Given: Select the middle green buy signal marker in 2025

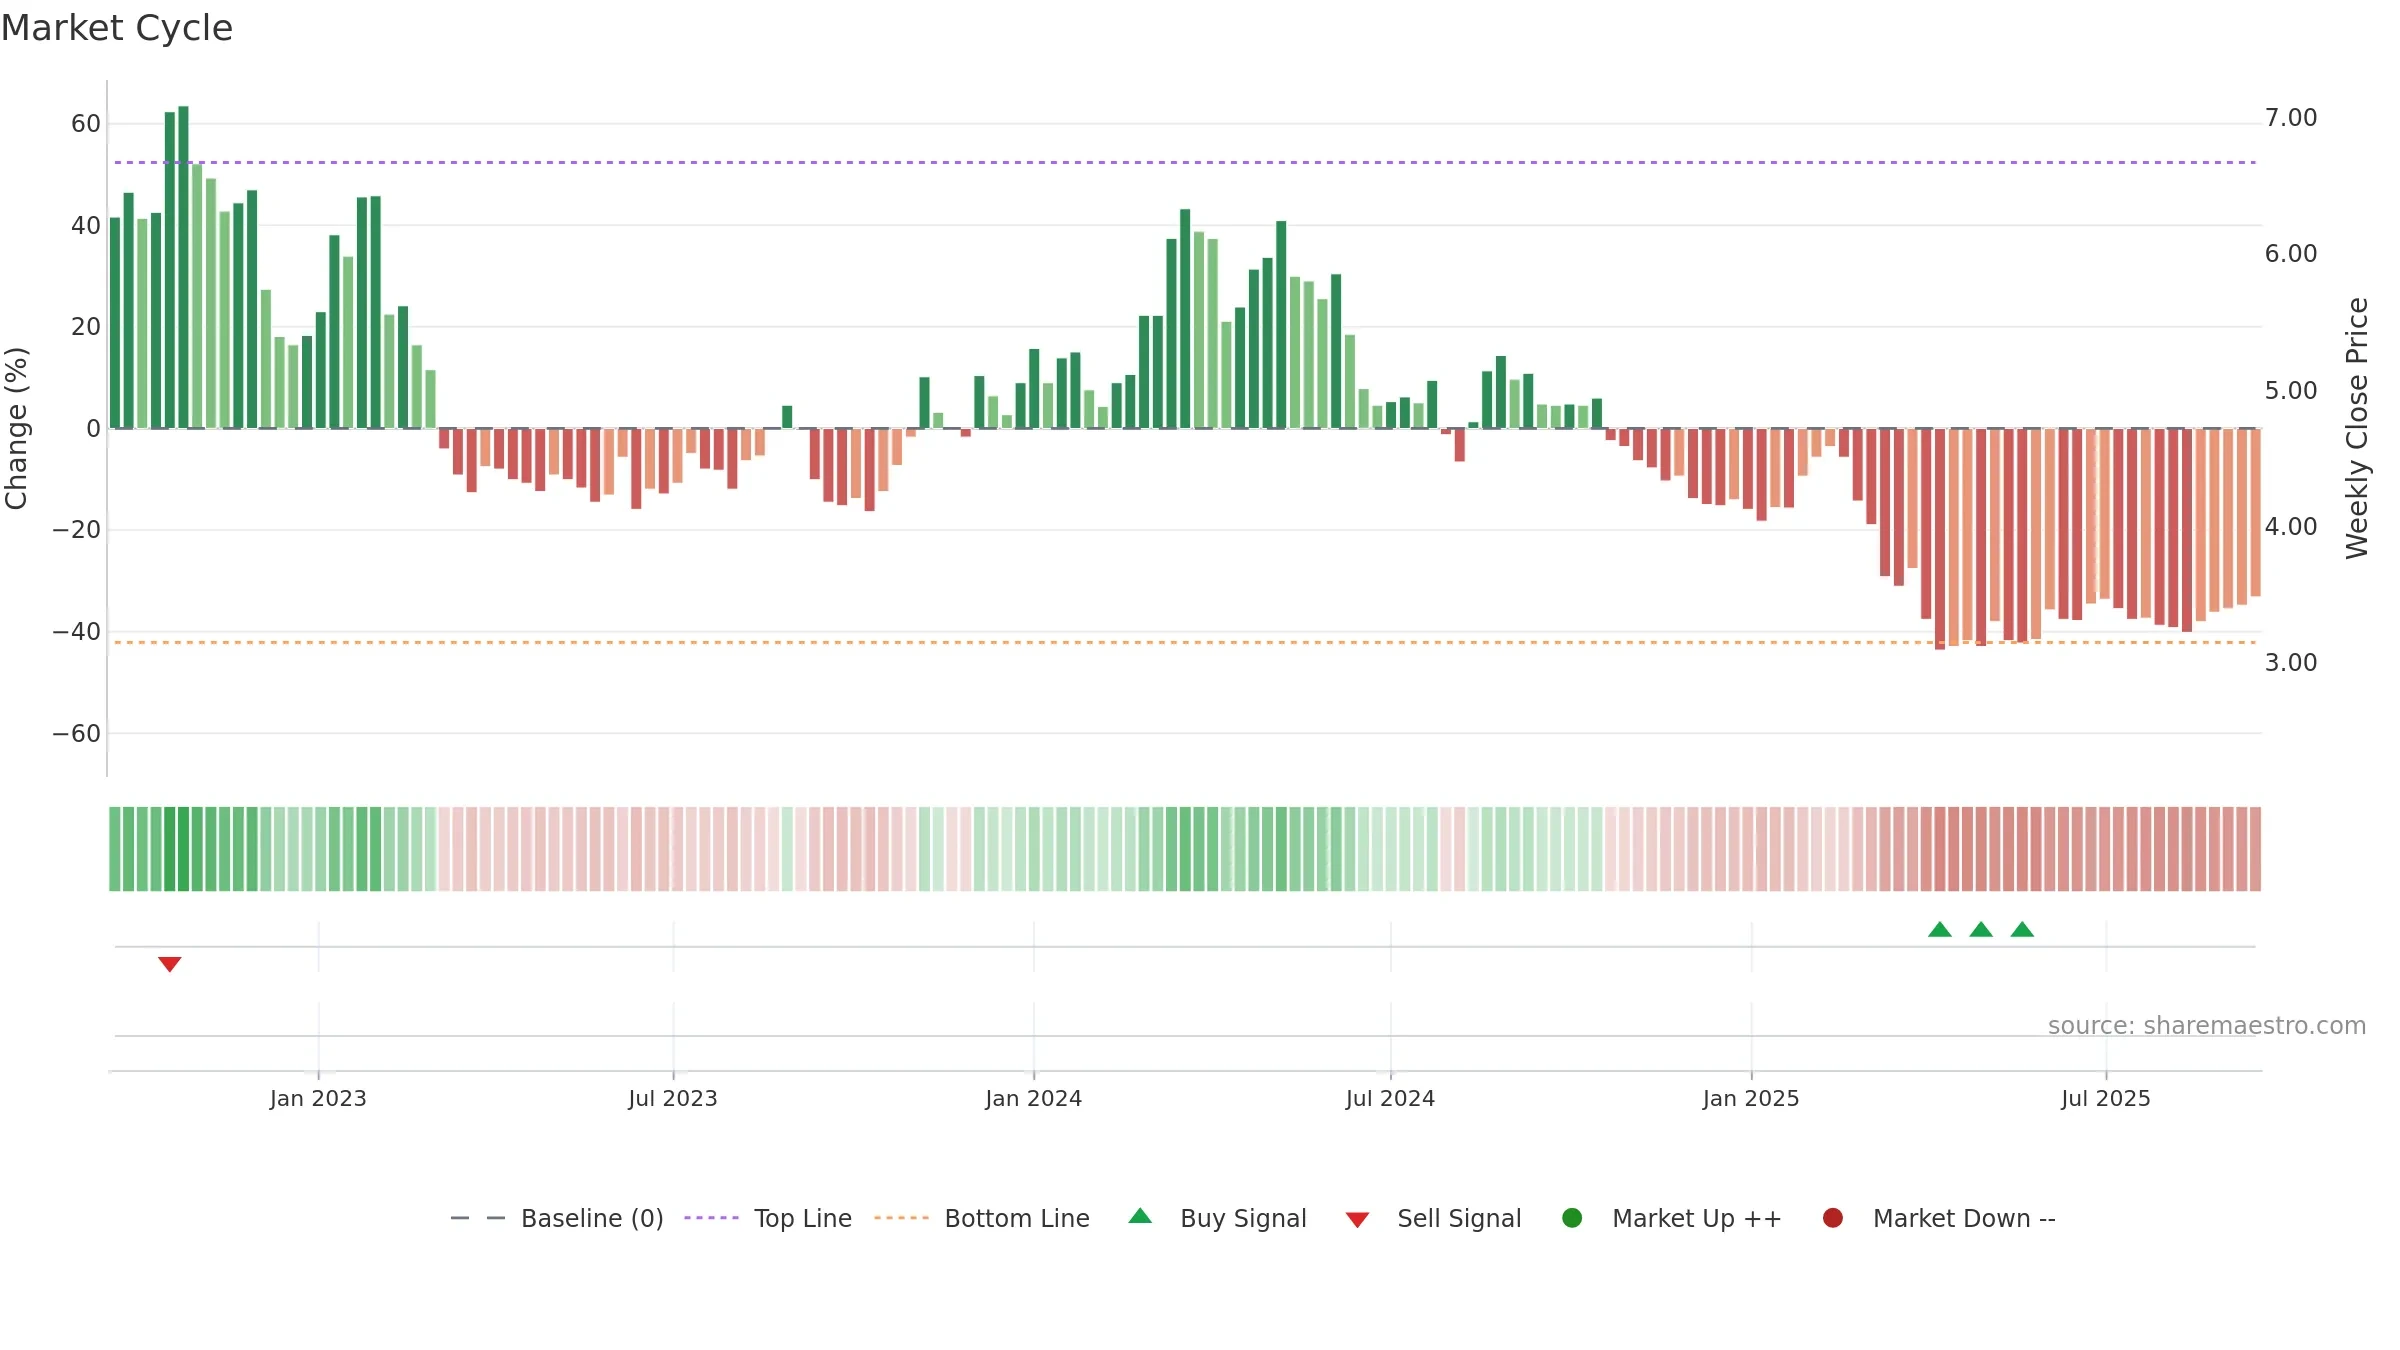Looking at the screenshot, I should click(1981, 929).
